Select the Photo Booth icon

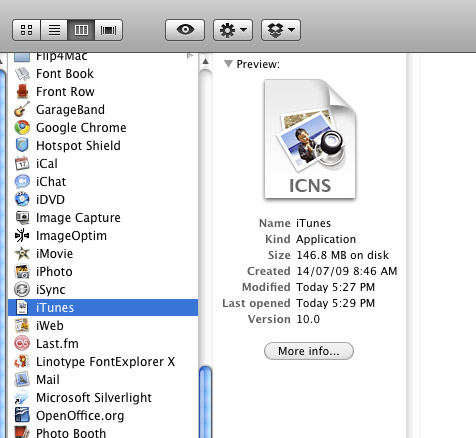[x=22, y=432]
